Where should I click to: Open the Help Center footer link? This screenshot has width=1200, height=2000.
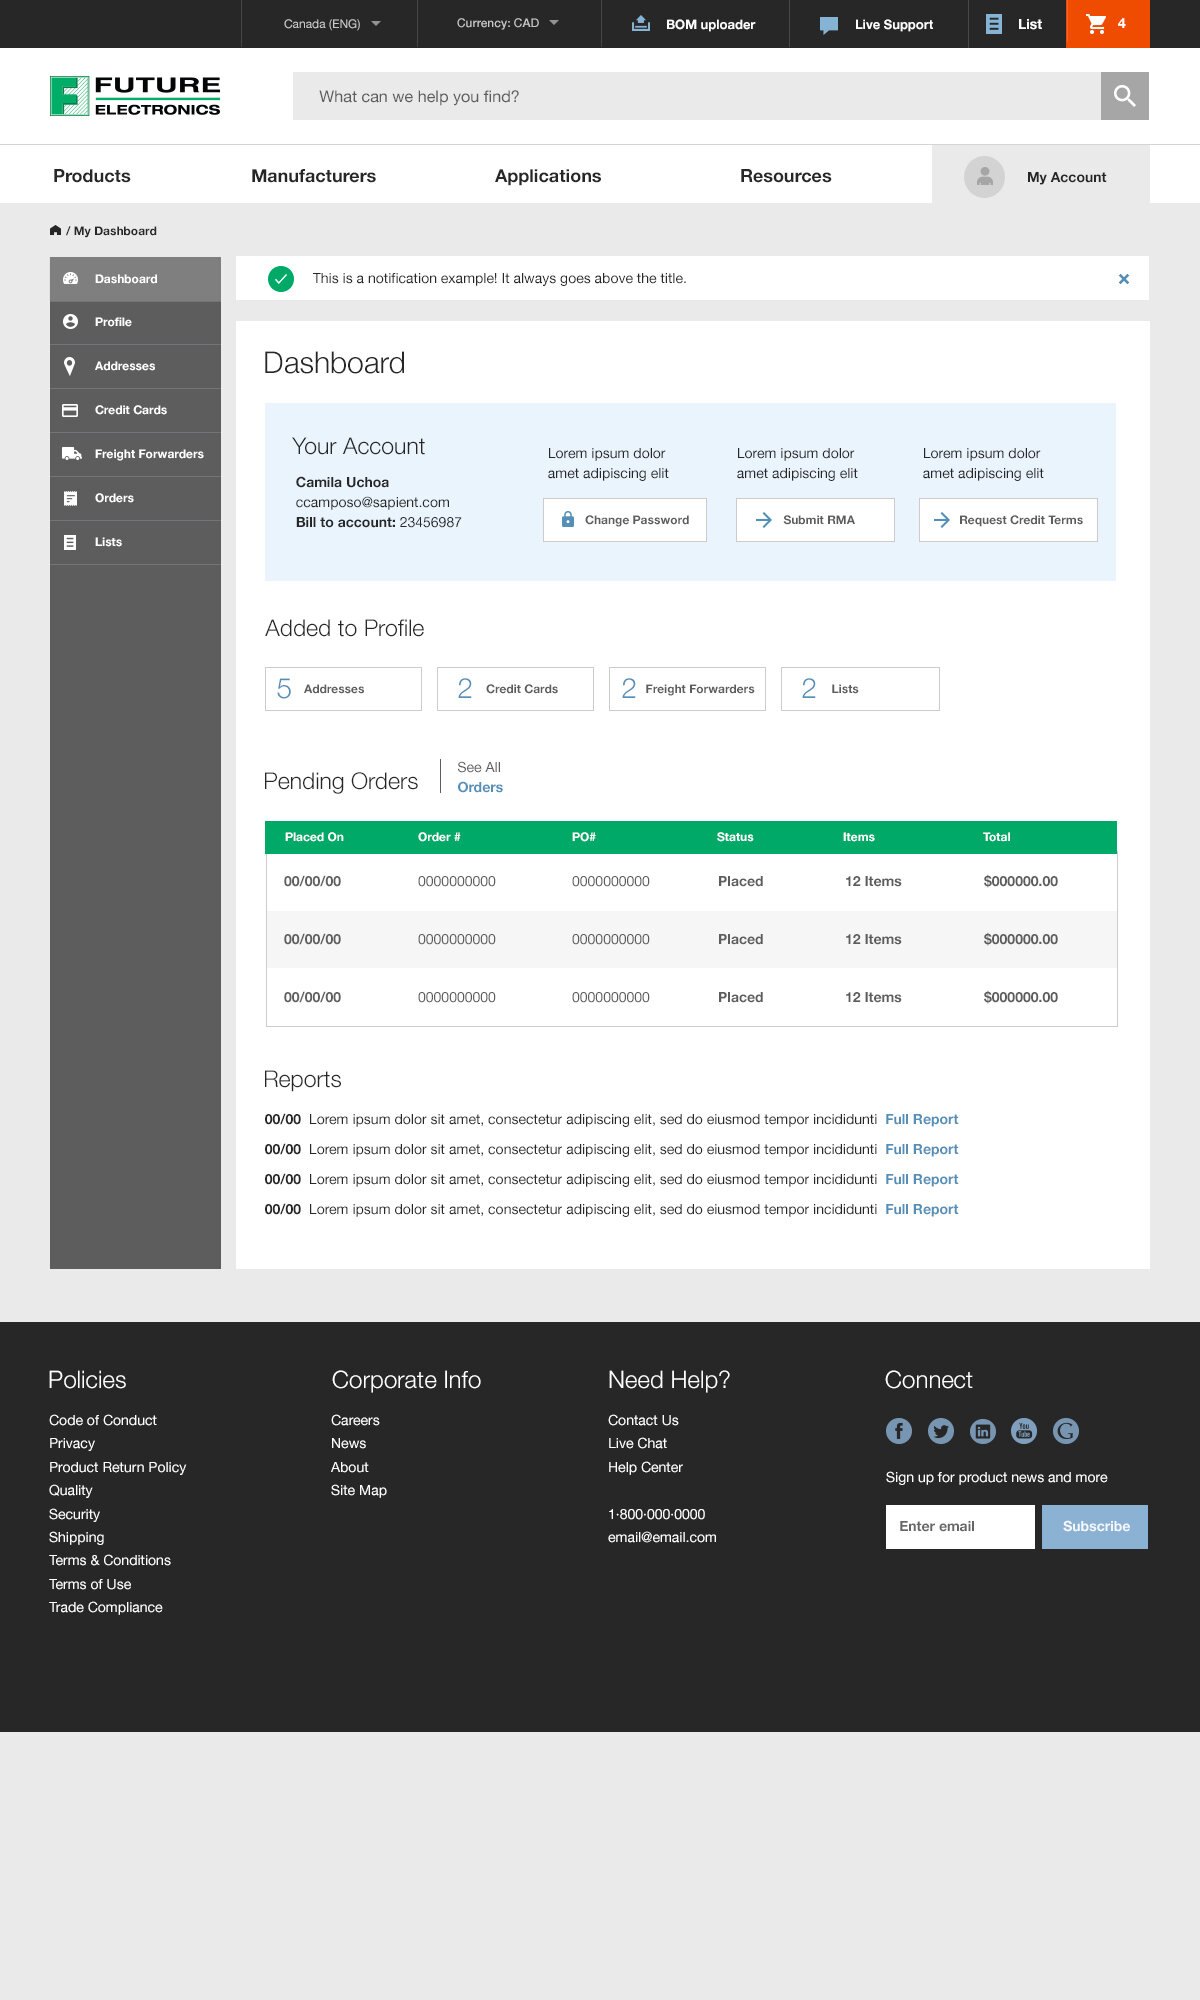pos(645,1467)
